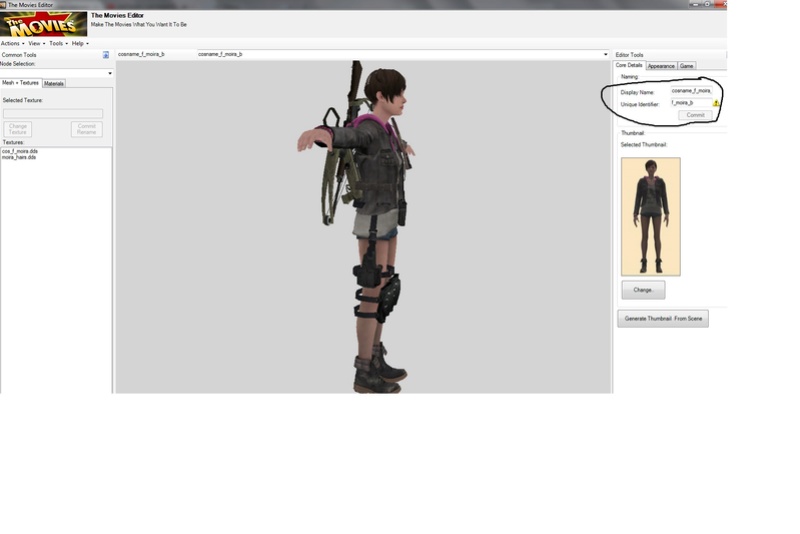
Task: Click the Editor Tools panel header
Action: 630,55
